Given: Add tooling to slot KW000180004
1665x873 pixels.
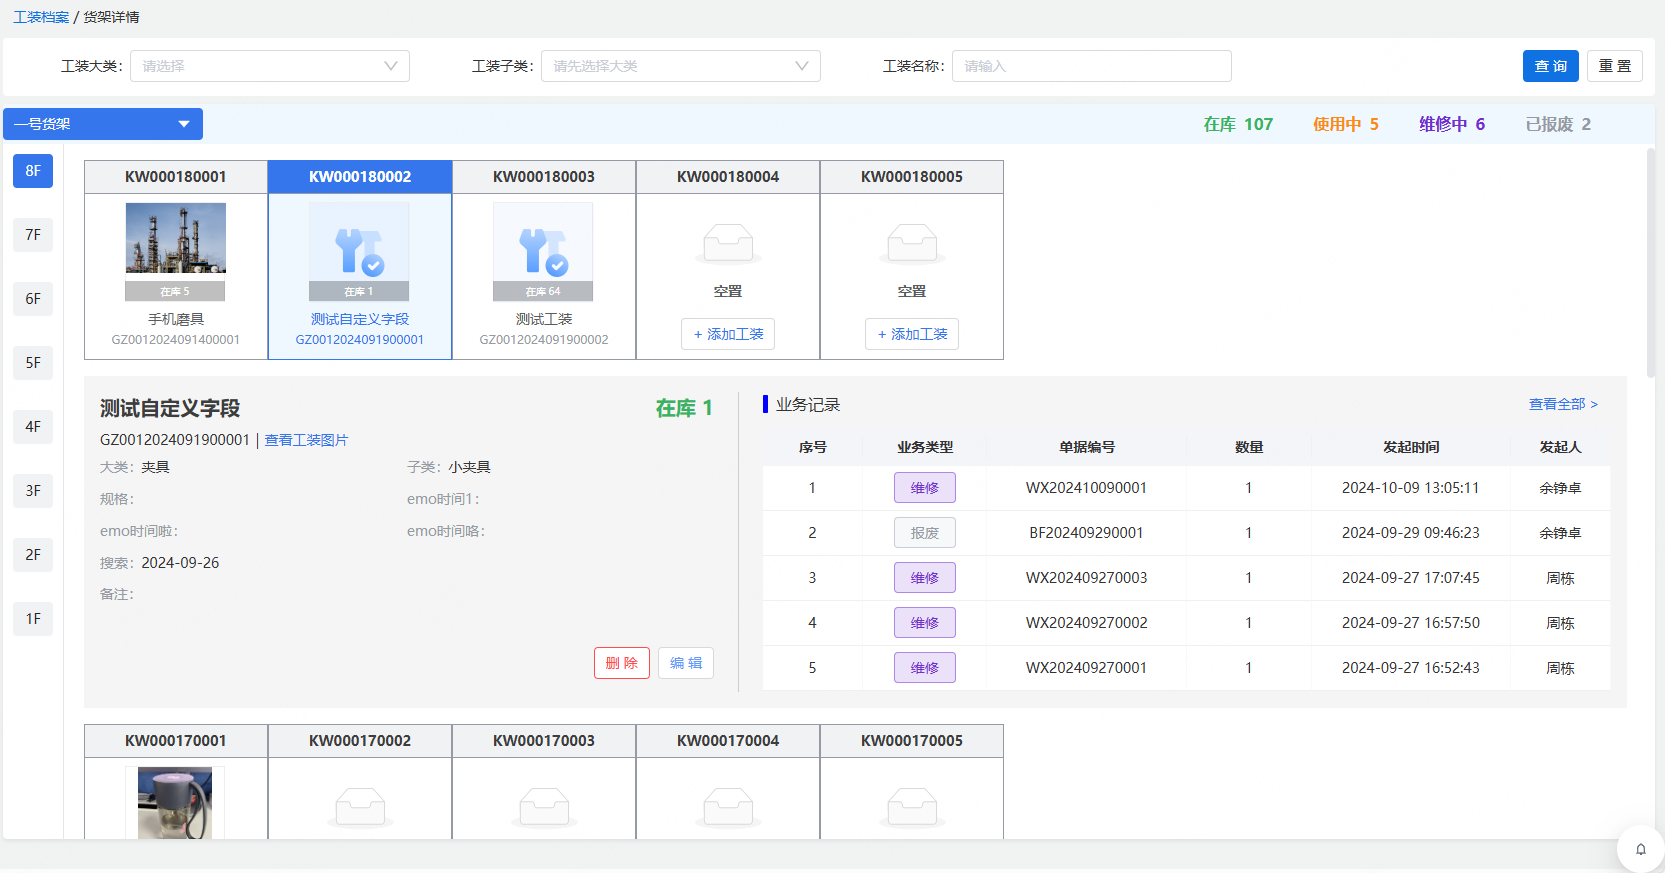Looking at the screenshot, I should 728,334.
